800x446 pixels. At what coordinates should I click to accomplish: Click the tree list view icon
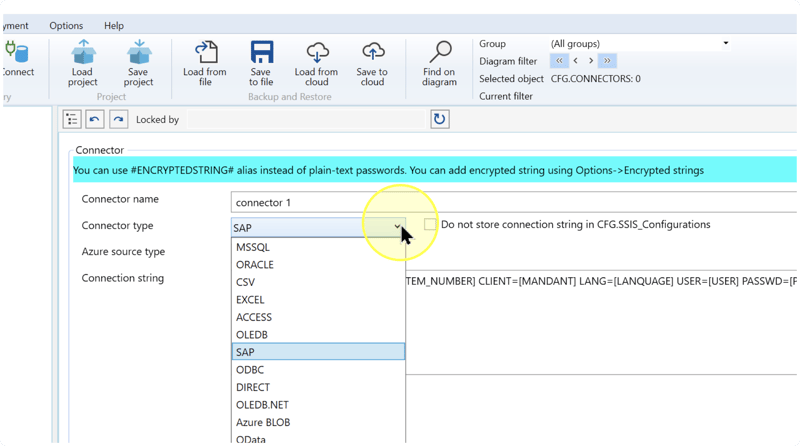click(72, 119)
